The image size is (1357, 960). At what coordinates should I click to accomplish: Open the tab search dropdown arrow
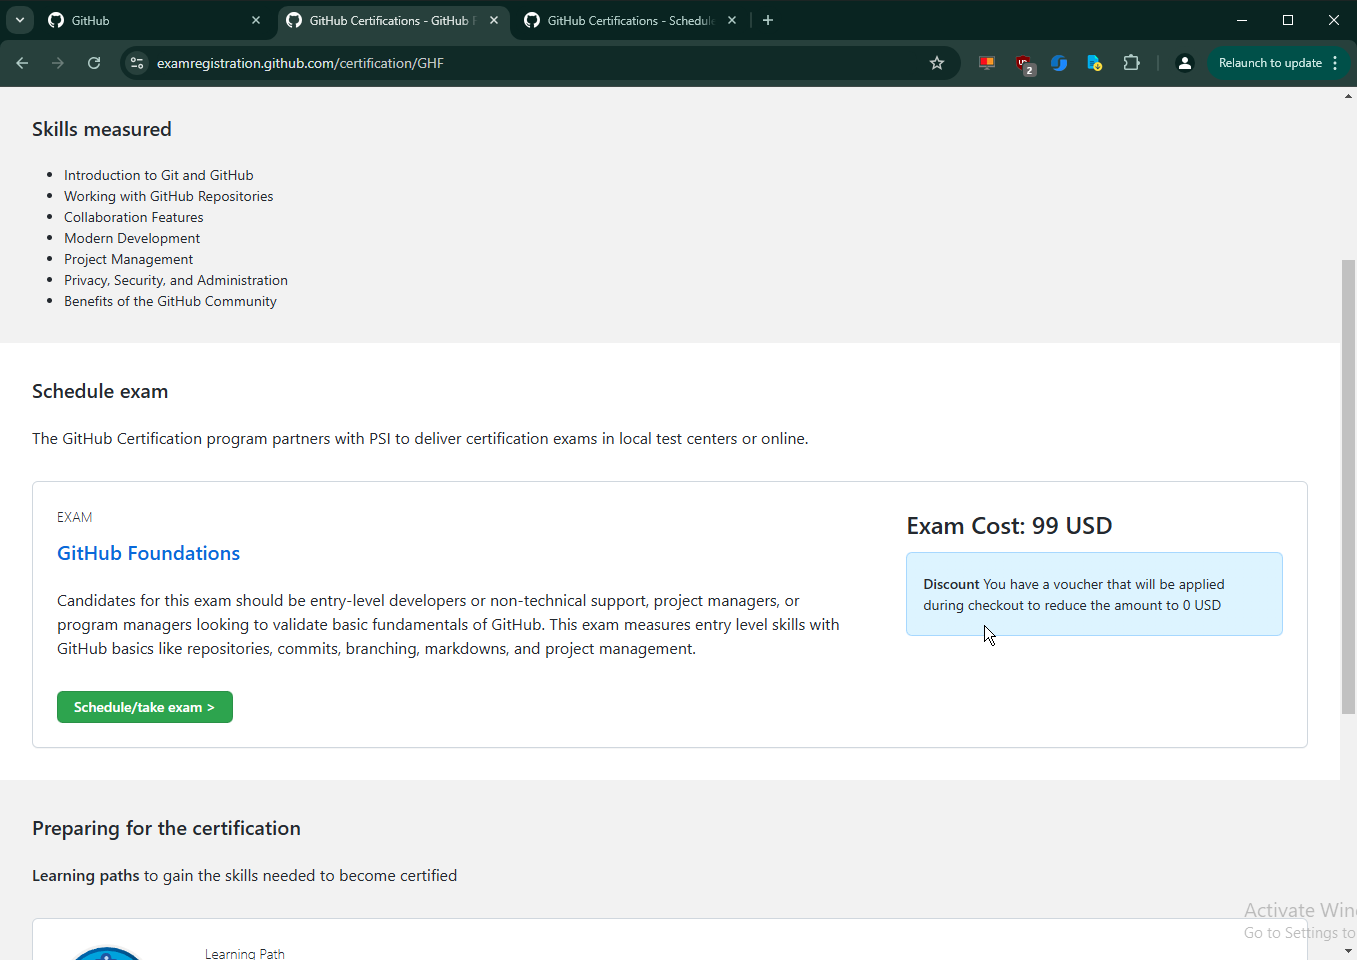(x=20, y=20)
